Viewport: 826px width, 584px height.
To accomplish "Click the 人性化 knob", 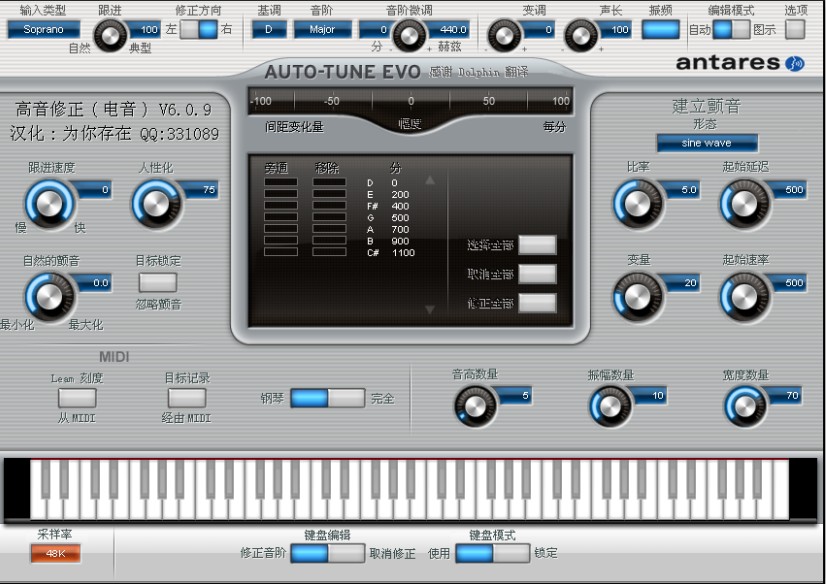I will (156, 204).
